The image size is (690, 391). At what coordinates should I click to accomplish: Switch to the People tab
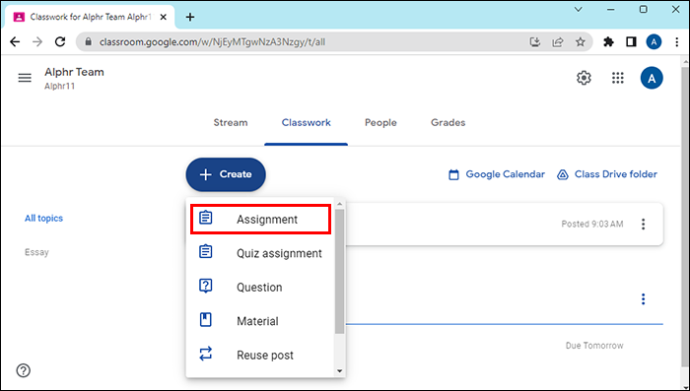click(381, 123)
